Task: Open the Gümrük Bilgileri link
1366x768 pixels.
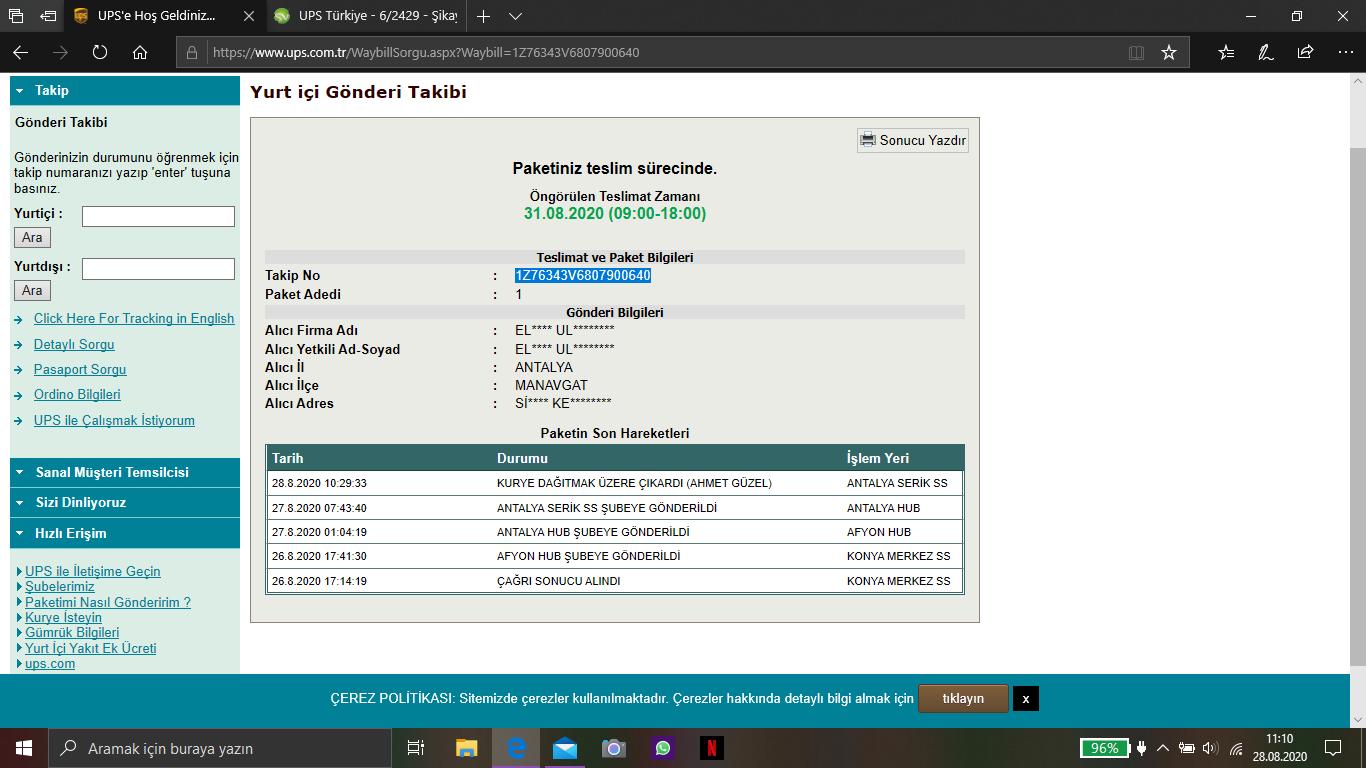Action: click(x=72, y=632)
